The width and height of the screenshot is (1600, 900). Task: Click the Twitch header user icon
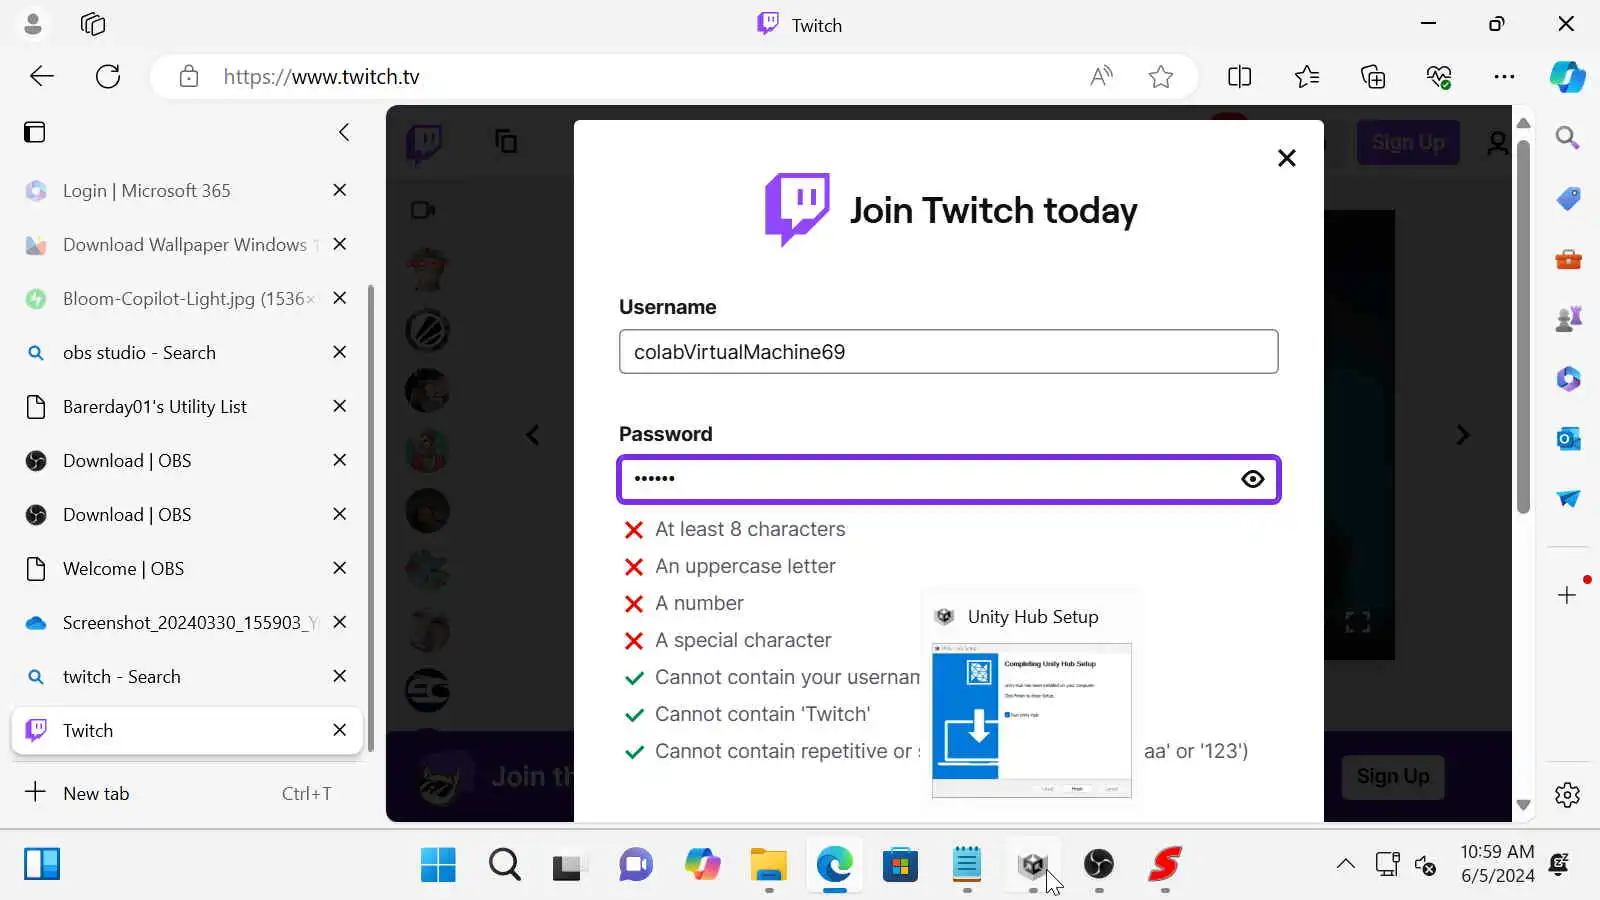1497,144
